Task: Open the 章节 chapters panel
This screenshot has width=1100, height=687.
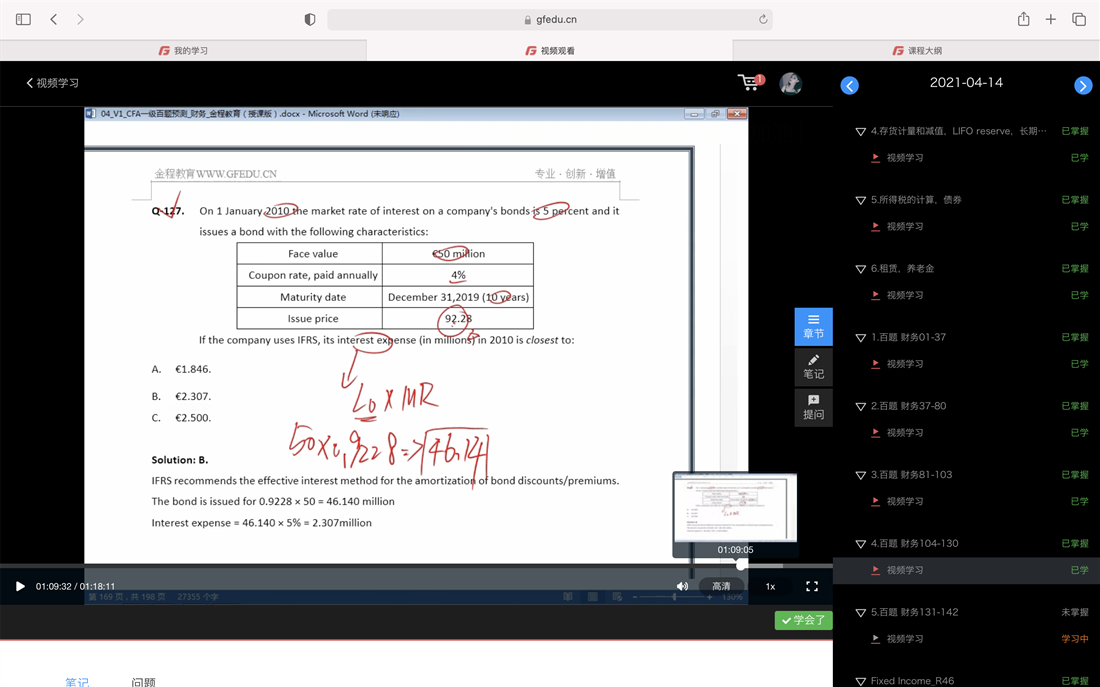Action: (x=814, y=326)
